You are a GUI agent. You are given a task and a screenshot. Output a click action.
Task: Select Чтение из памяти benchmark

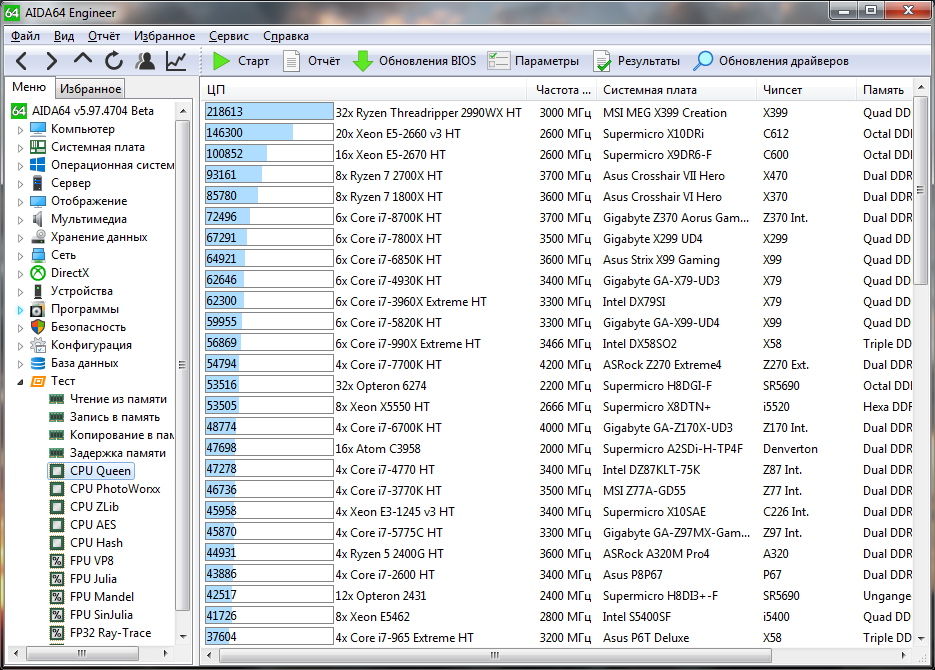pos(118,399)
